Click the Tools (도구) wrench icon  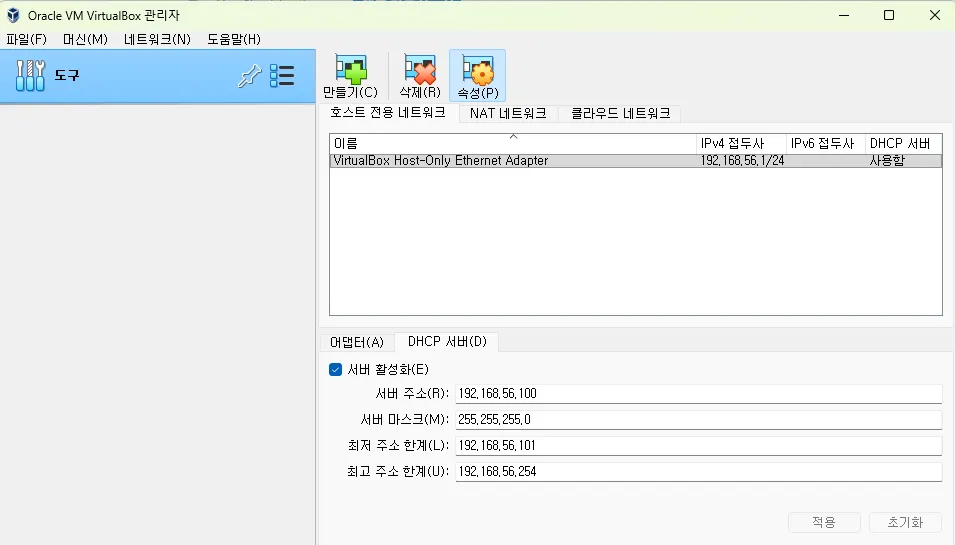(30, 76)
